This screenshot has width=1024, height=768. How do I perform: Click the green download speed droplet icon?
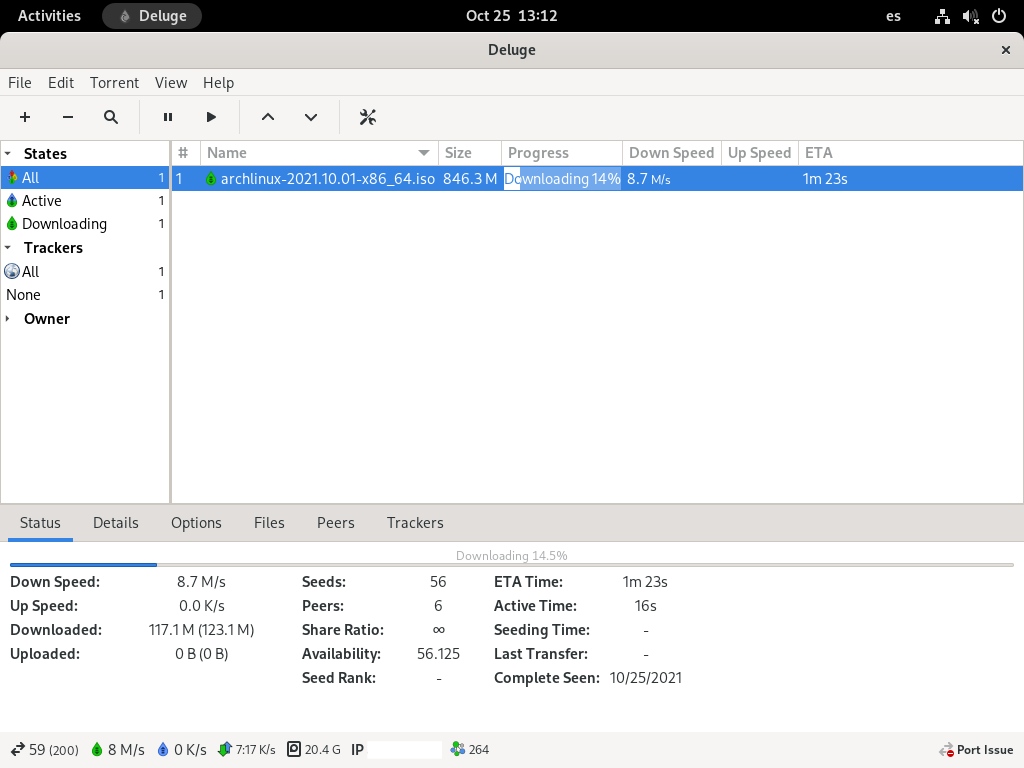[x=97, y=749]
